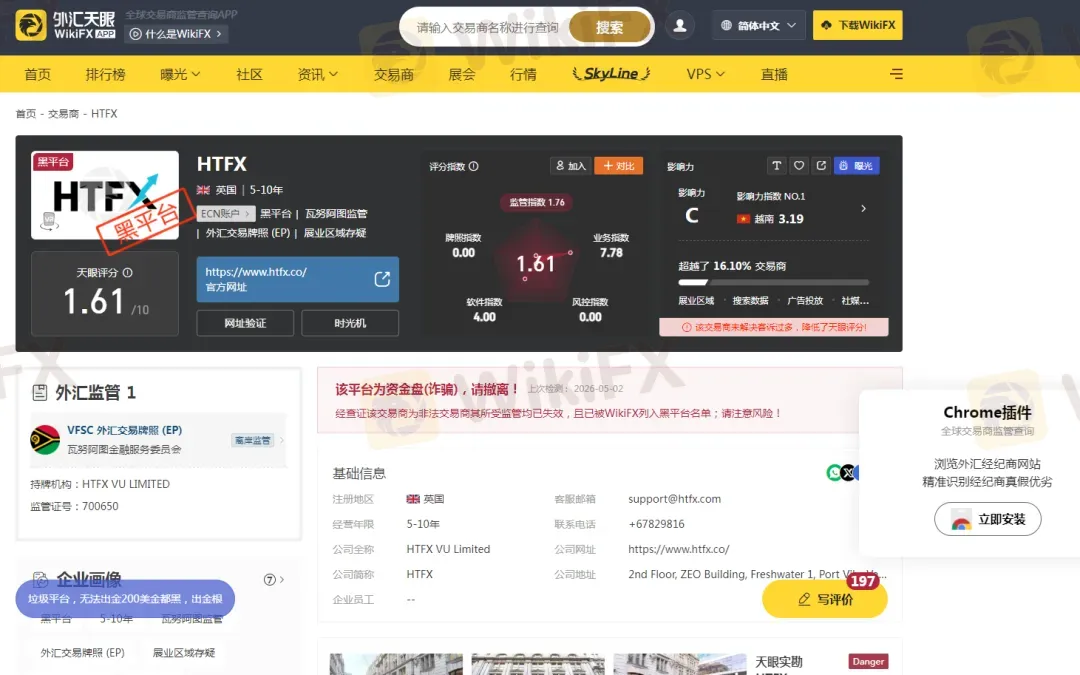Click 交易商 in the breadcrumb
The width and height of the screenshot is (1080, 675).
click(63, 114)
